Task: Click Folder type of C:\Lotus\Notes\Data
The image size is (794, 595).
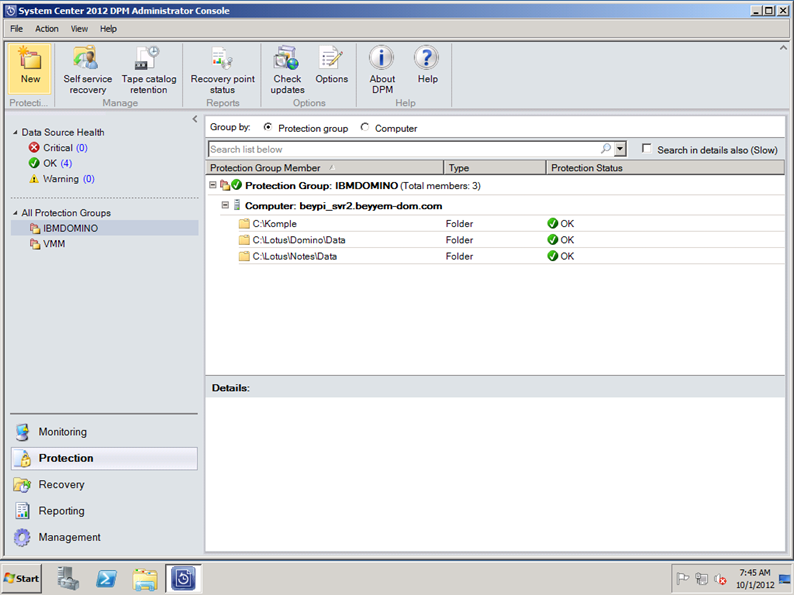Action: [459, 256]
